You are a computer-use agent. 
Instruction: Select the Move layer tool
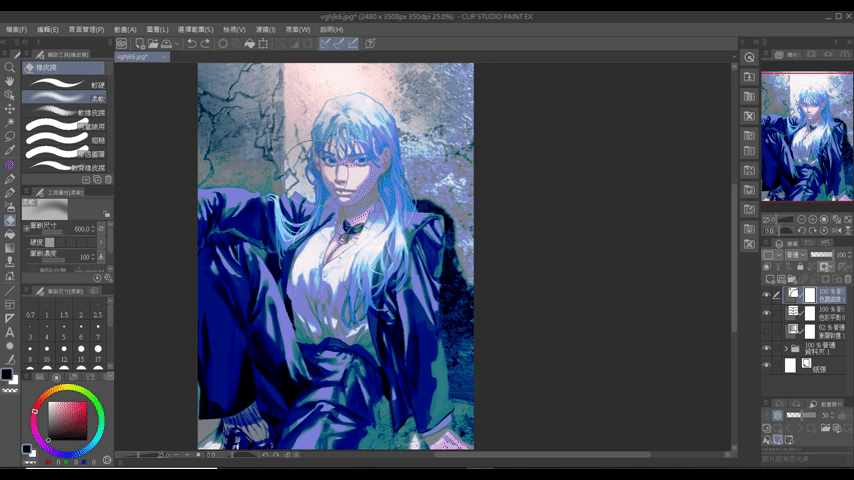tap(9, 109)
